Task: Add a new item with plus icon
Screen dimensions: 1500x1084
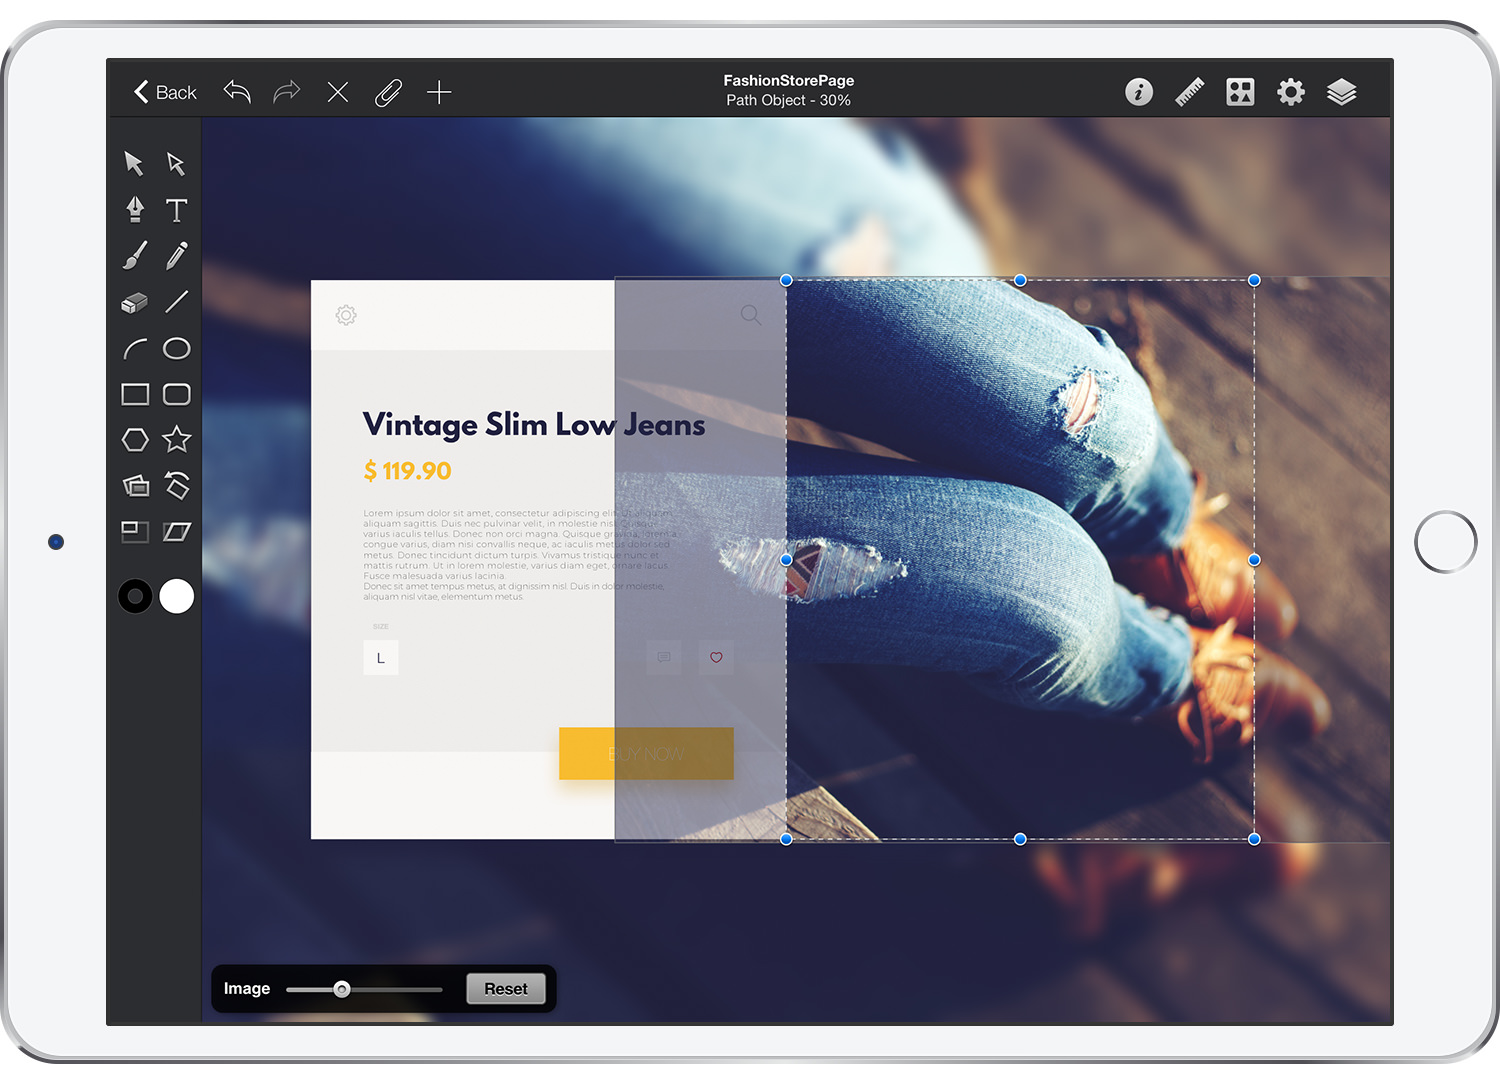Action: coord(439,93)
